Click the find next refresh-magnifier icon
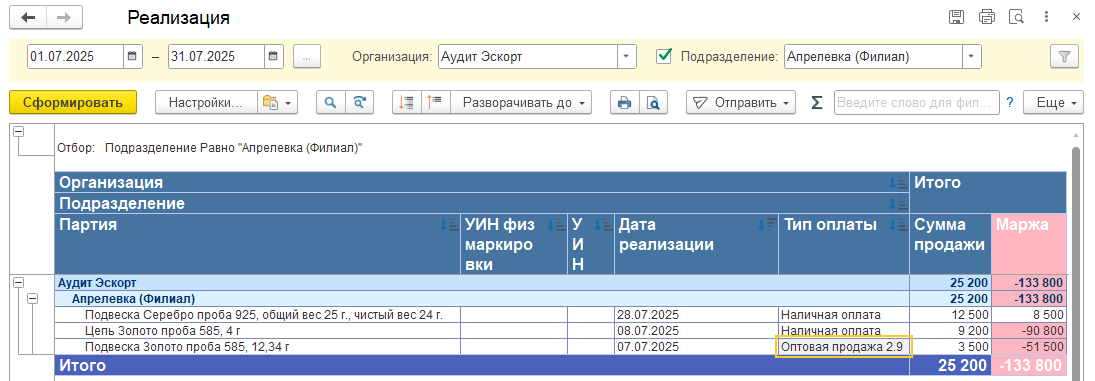This screenshot has width=1095, height=381. tap(359, 103)
